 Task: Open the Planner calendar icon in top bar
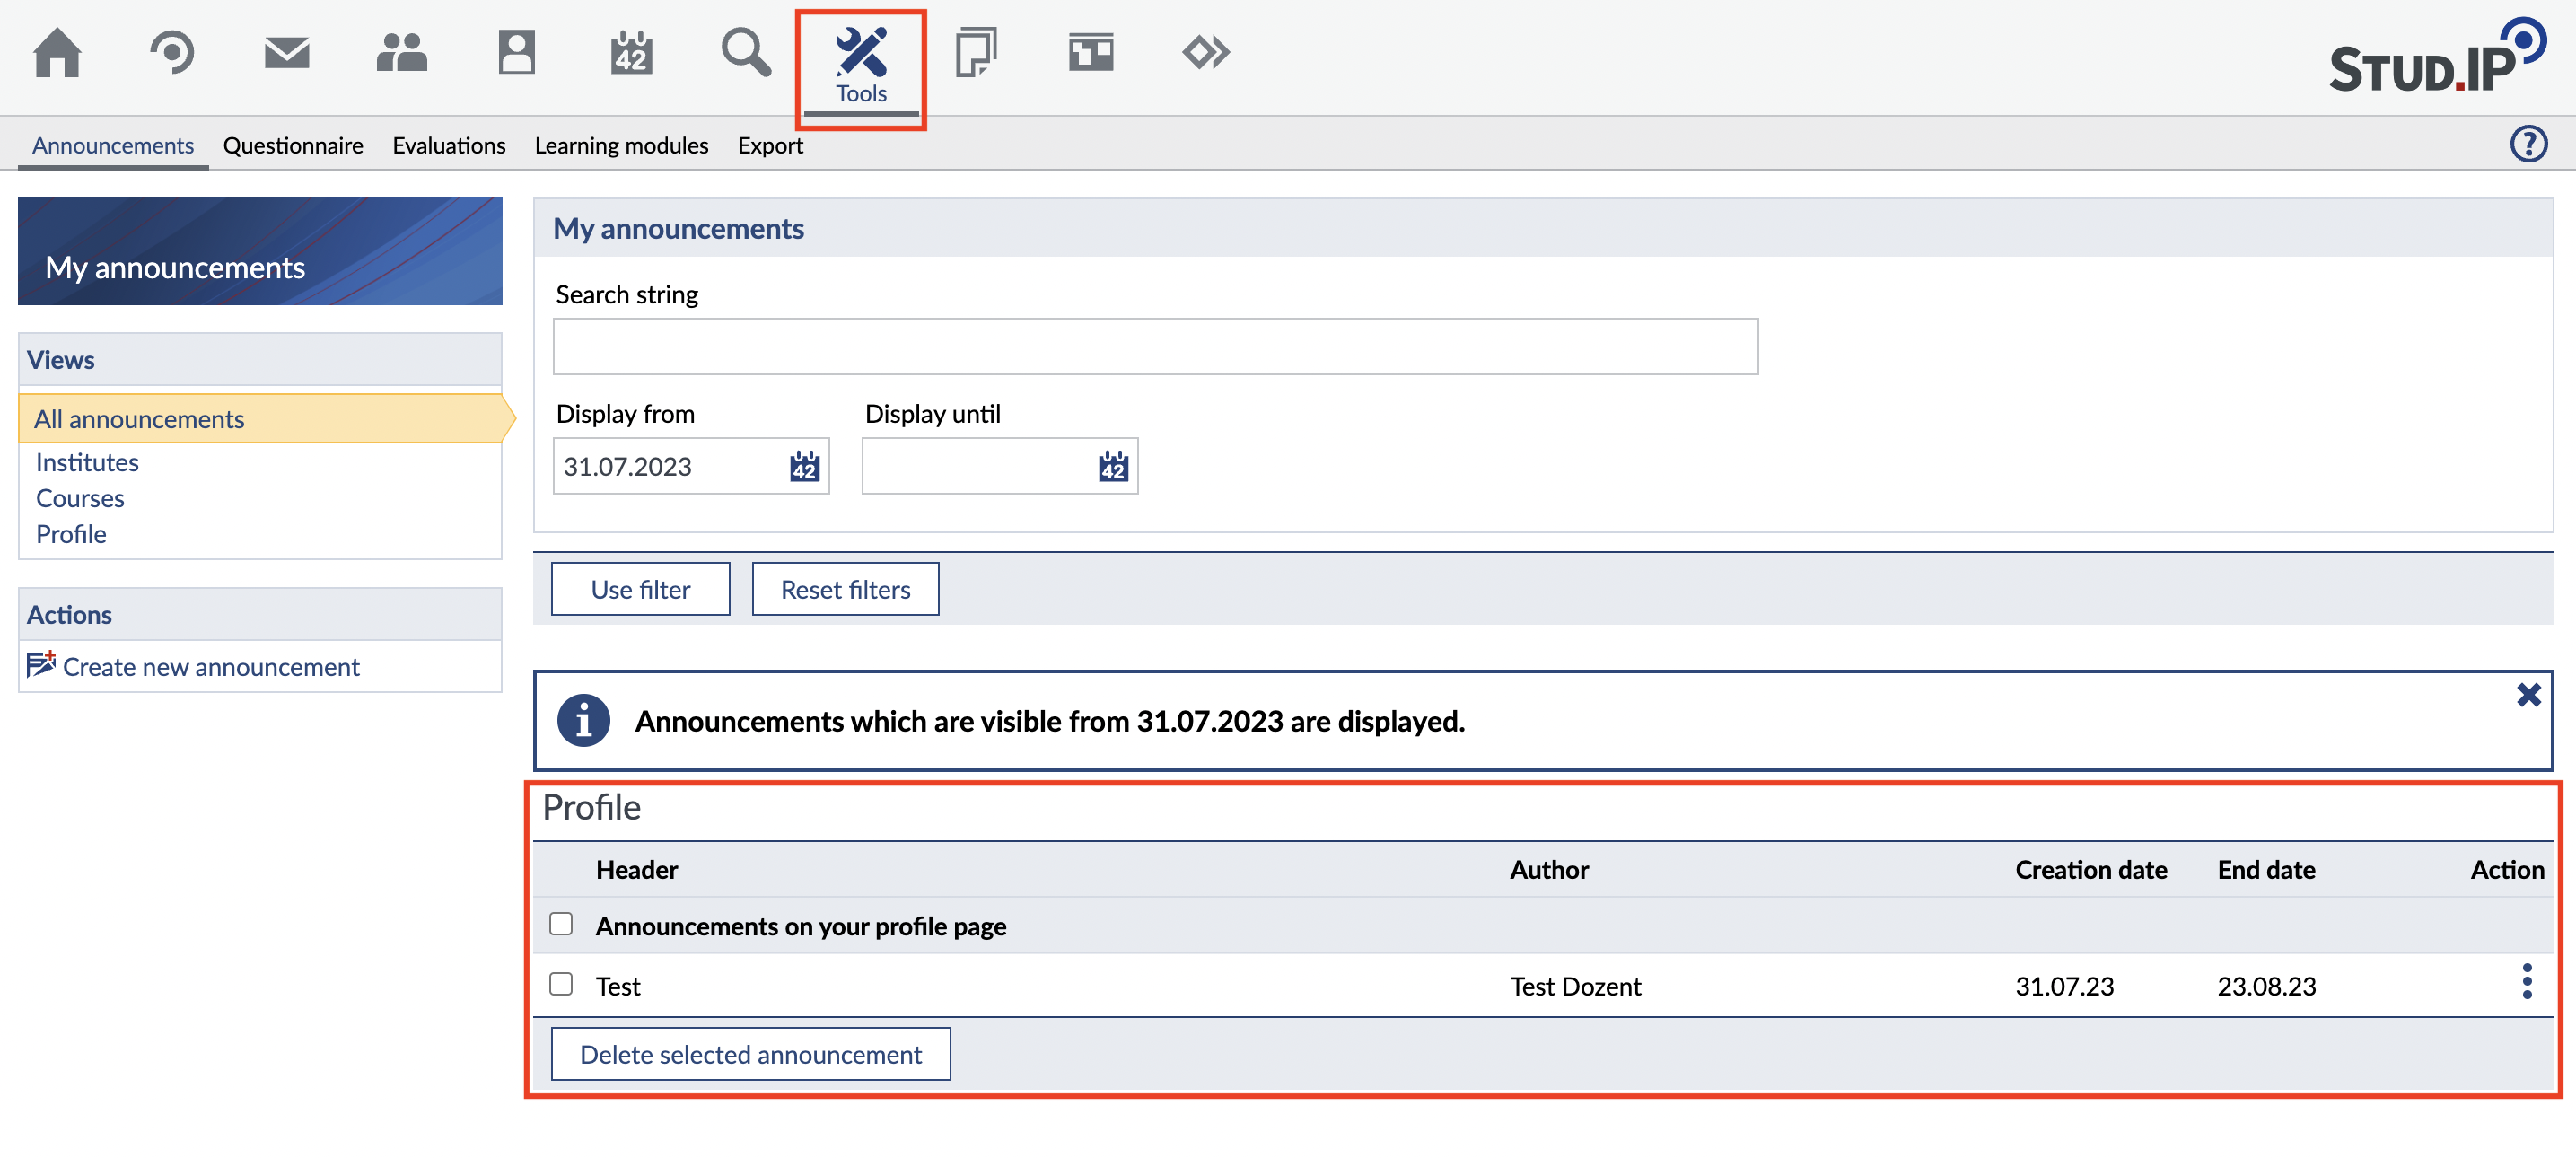[x=631, y=52]
